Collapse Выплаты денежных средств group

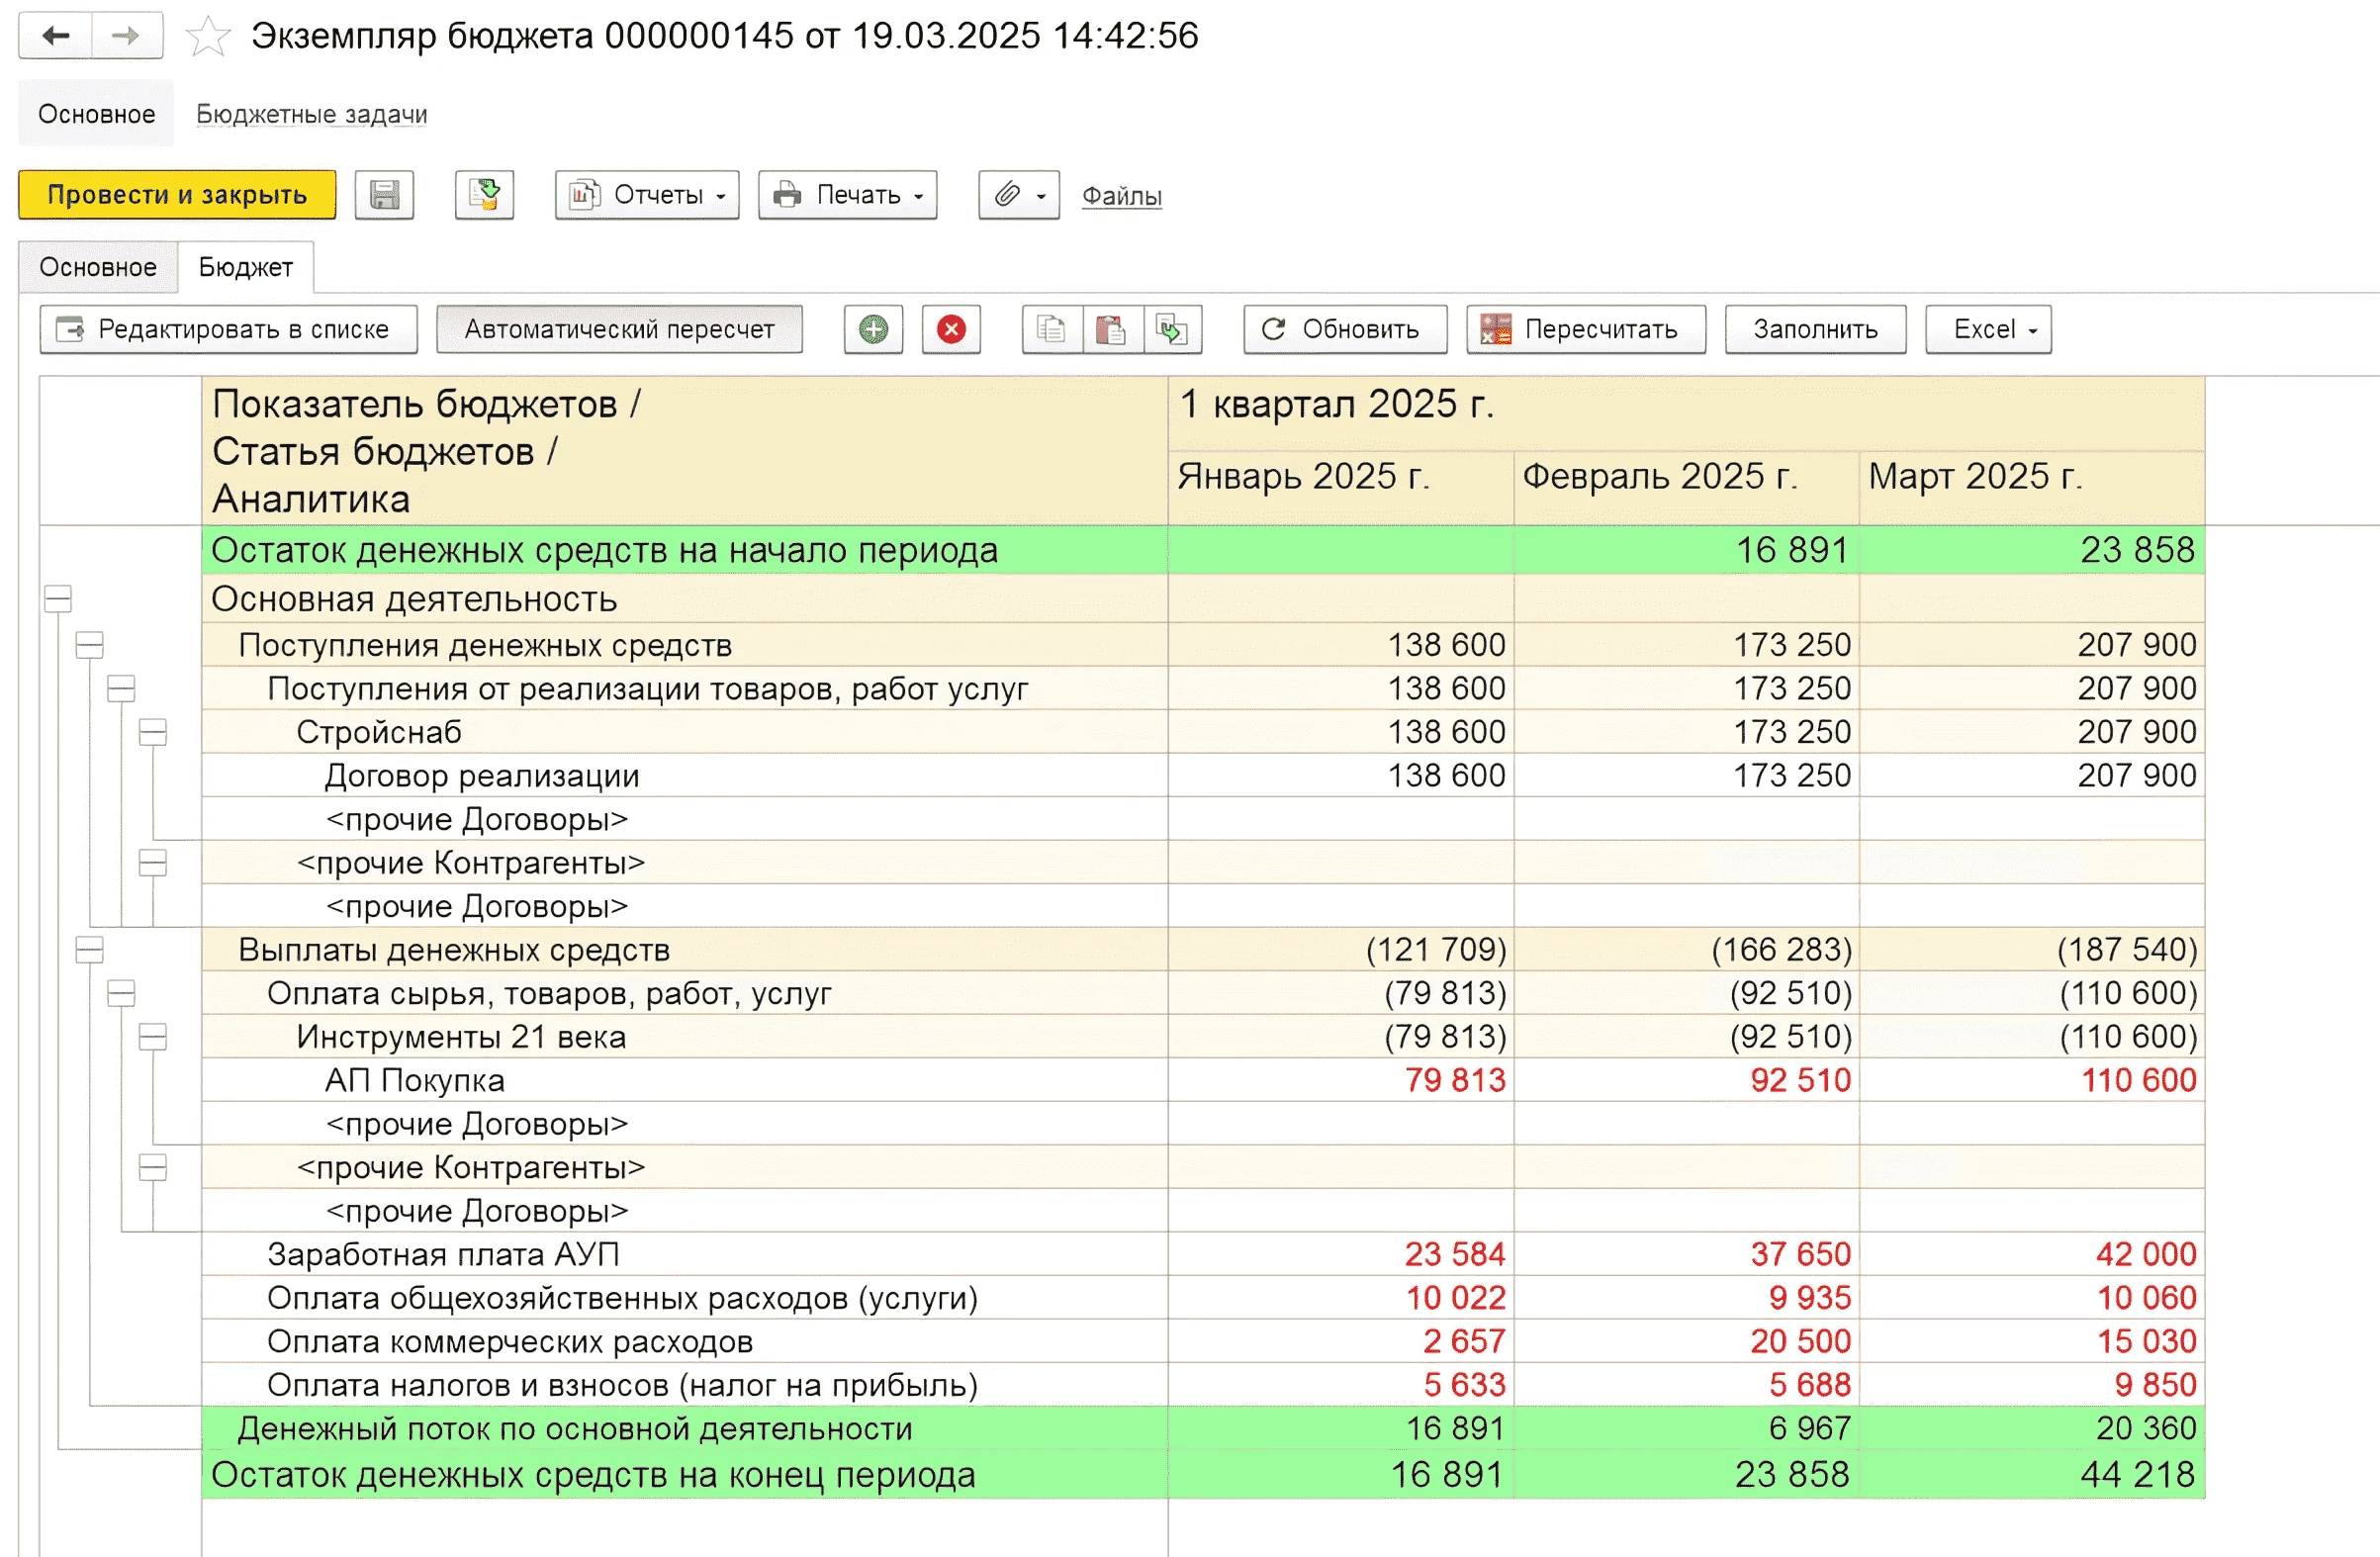(90, 949)
